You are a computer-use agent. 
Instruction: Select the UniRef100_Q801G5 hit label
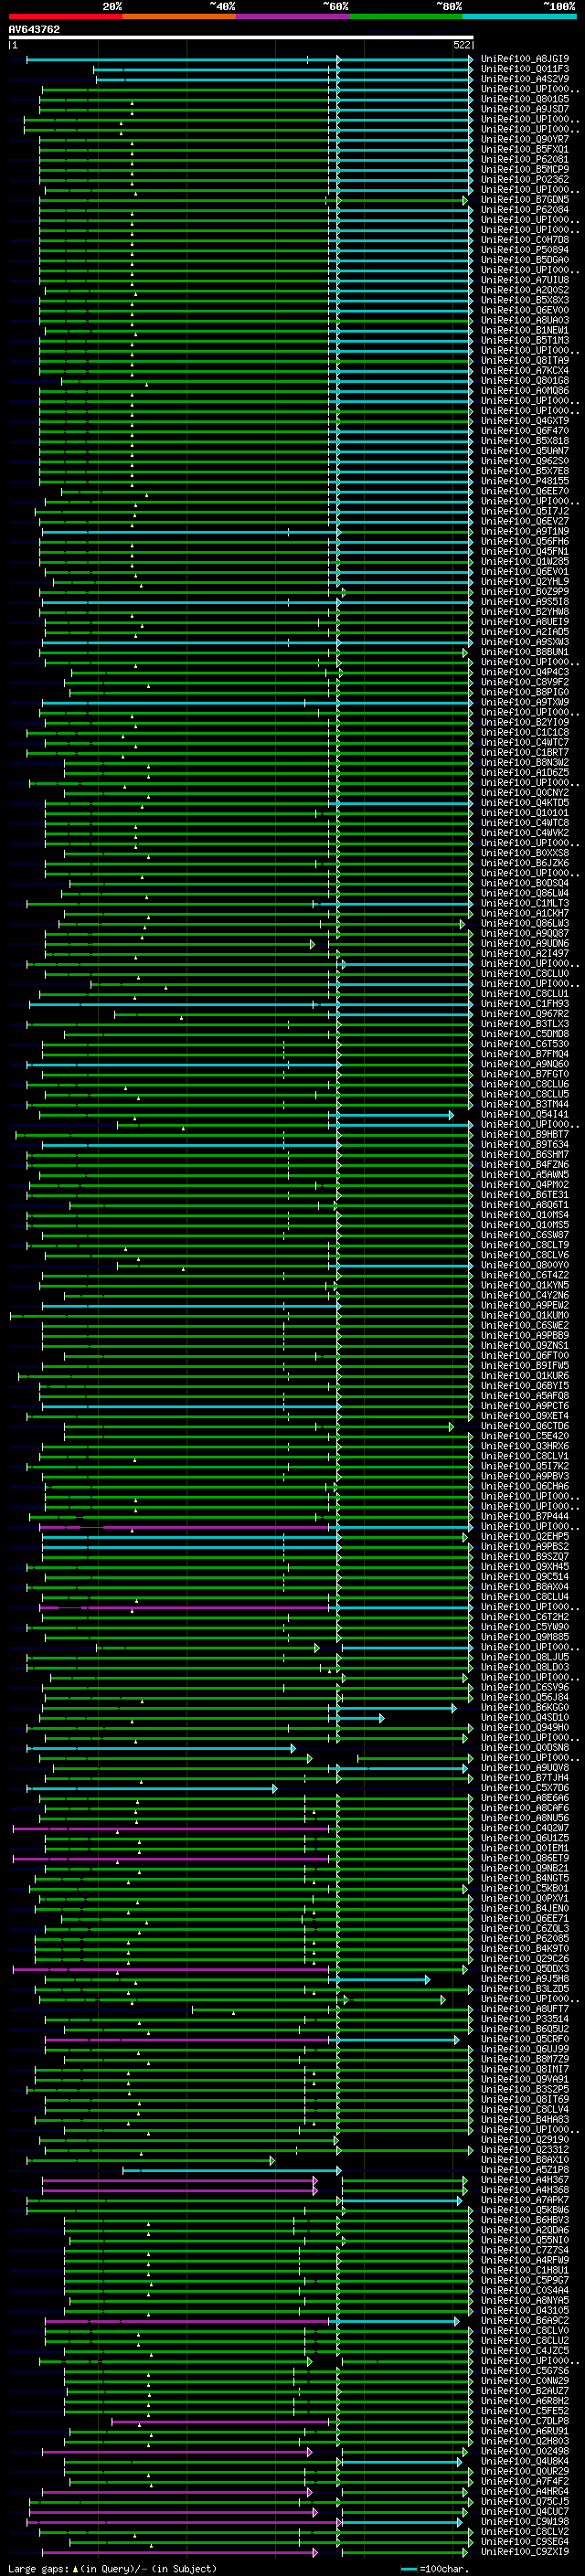[x=525, y=99]
